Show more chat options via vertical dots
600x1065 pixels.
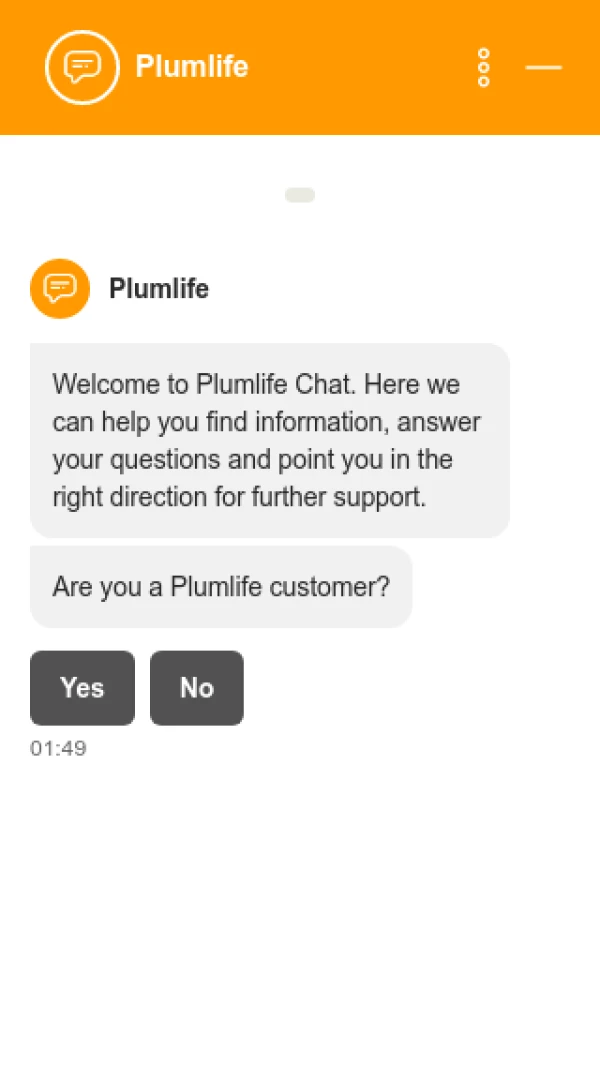(x=484, y=67)
